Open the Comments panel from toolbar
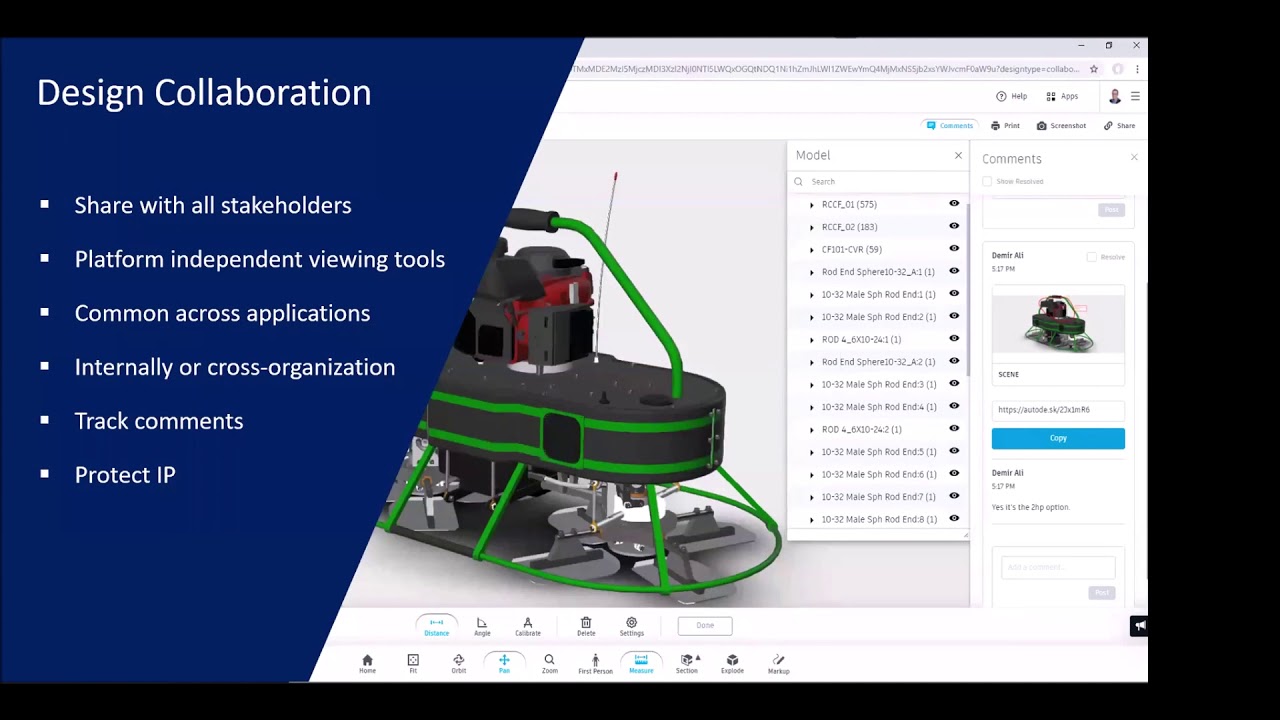 pyautogui.click(x=949, y=126)
